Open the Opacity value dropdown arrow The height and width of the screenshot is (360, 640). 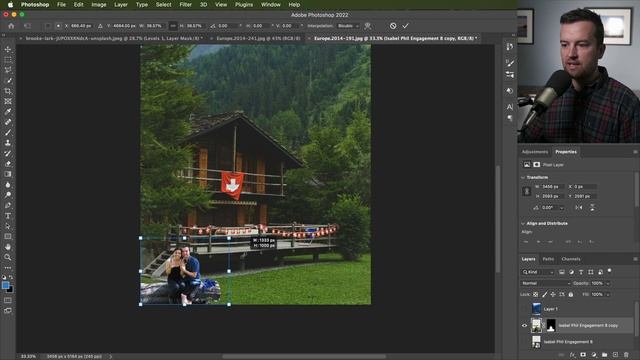click(x=608, y=283)
